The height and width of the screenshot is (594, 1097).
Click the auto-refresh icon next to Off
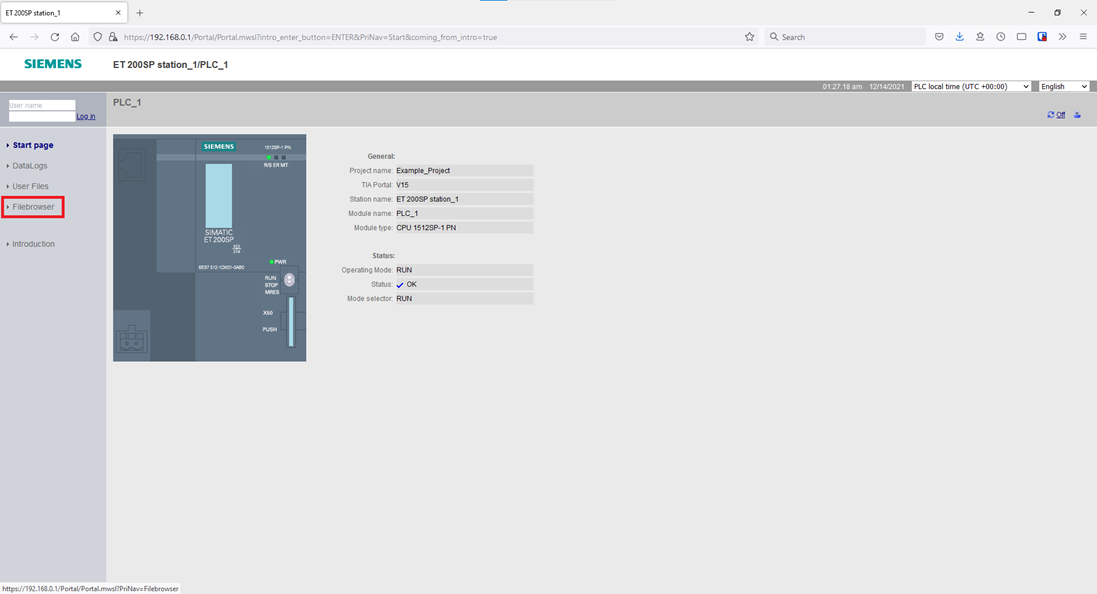pos(1050,115)
